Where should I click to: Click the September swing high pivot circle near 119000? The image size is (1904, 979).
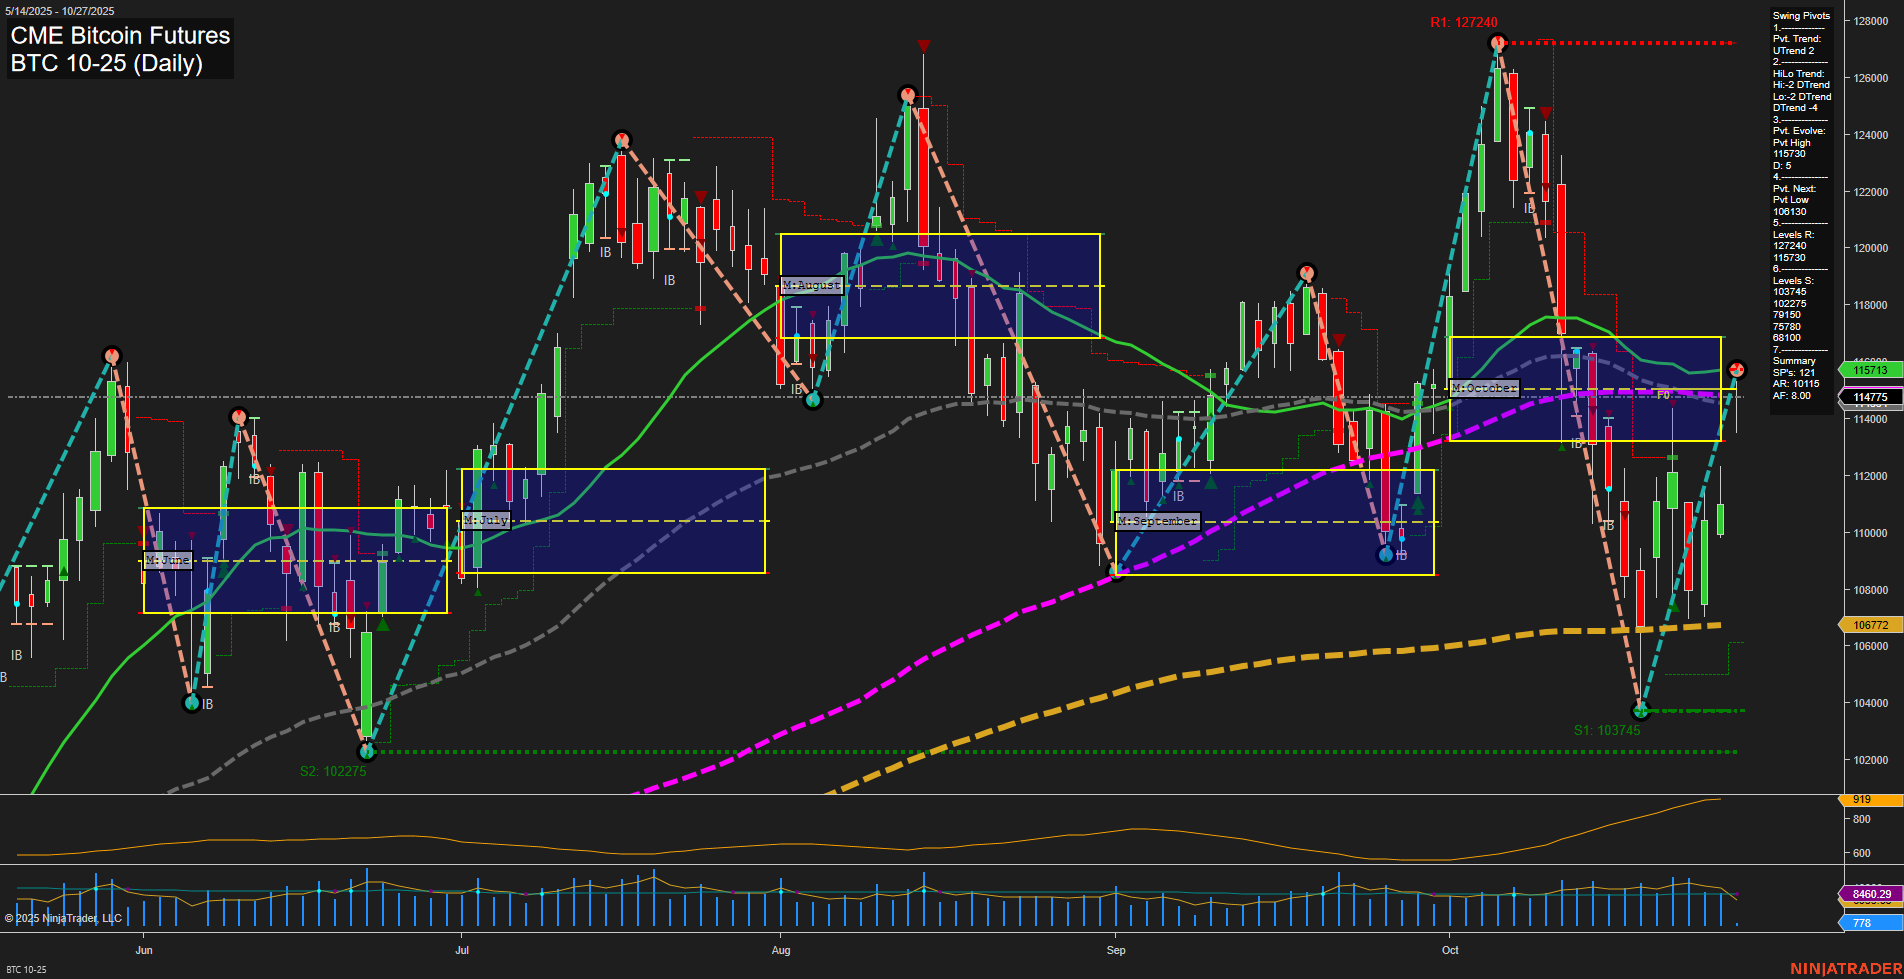1306,273
